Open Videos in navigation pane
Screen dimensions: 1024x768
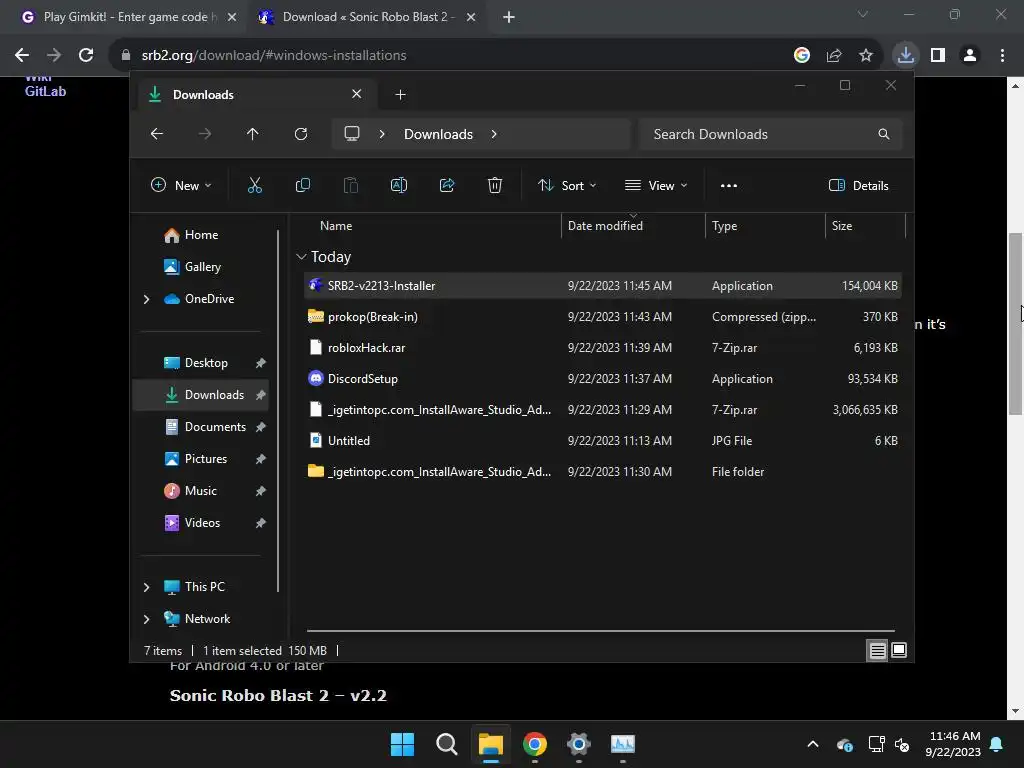point(202,523)
